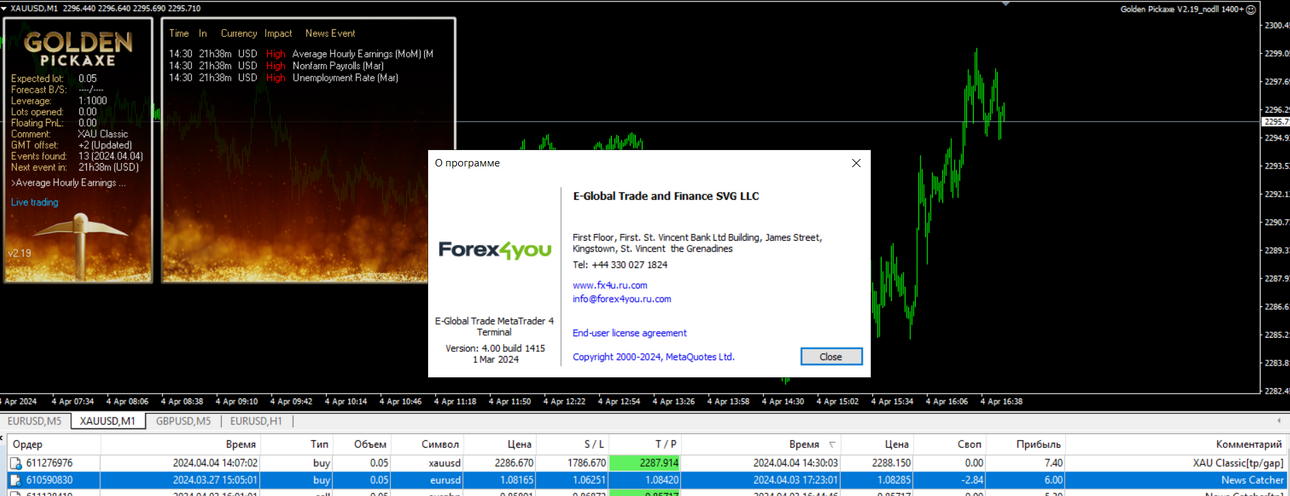Click the order icon of row 611276976
The height and width of the screenshot is (496, 1290).
[15, 464]
